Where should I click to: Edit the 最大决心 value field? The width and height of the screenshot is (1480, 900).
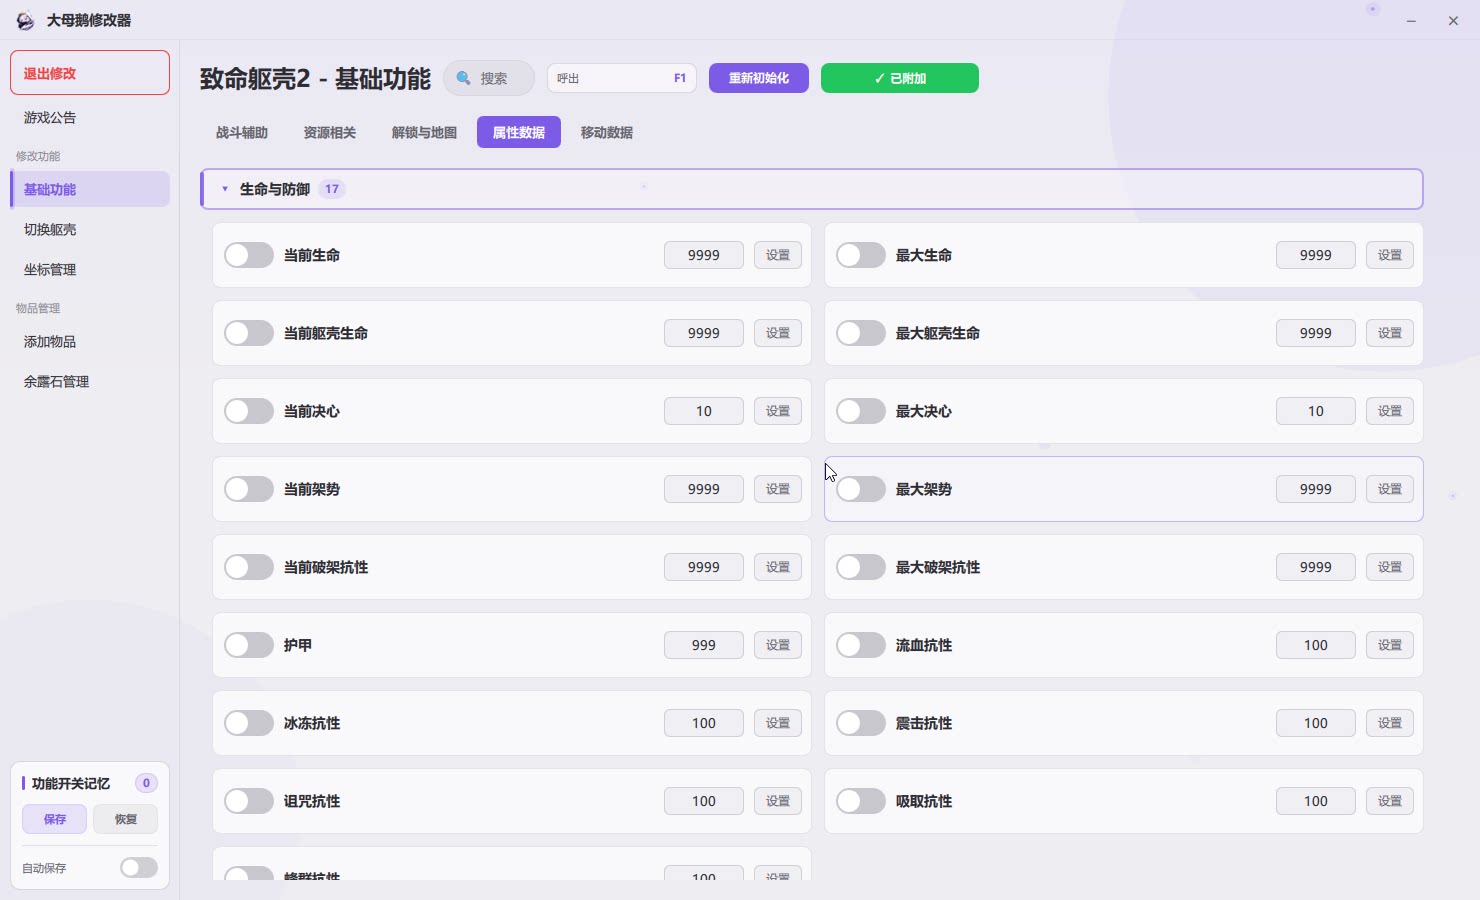pos(1316,411)
